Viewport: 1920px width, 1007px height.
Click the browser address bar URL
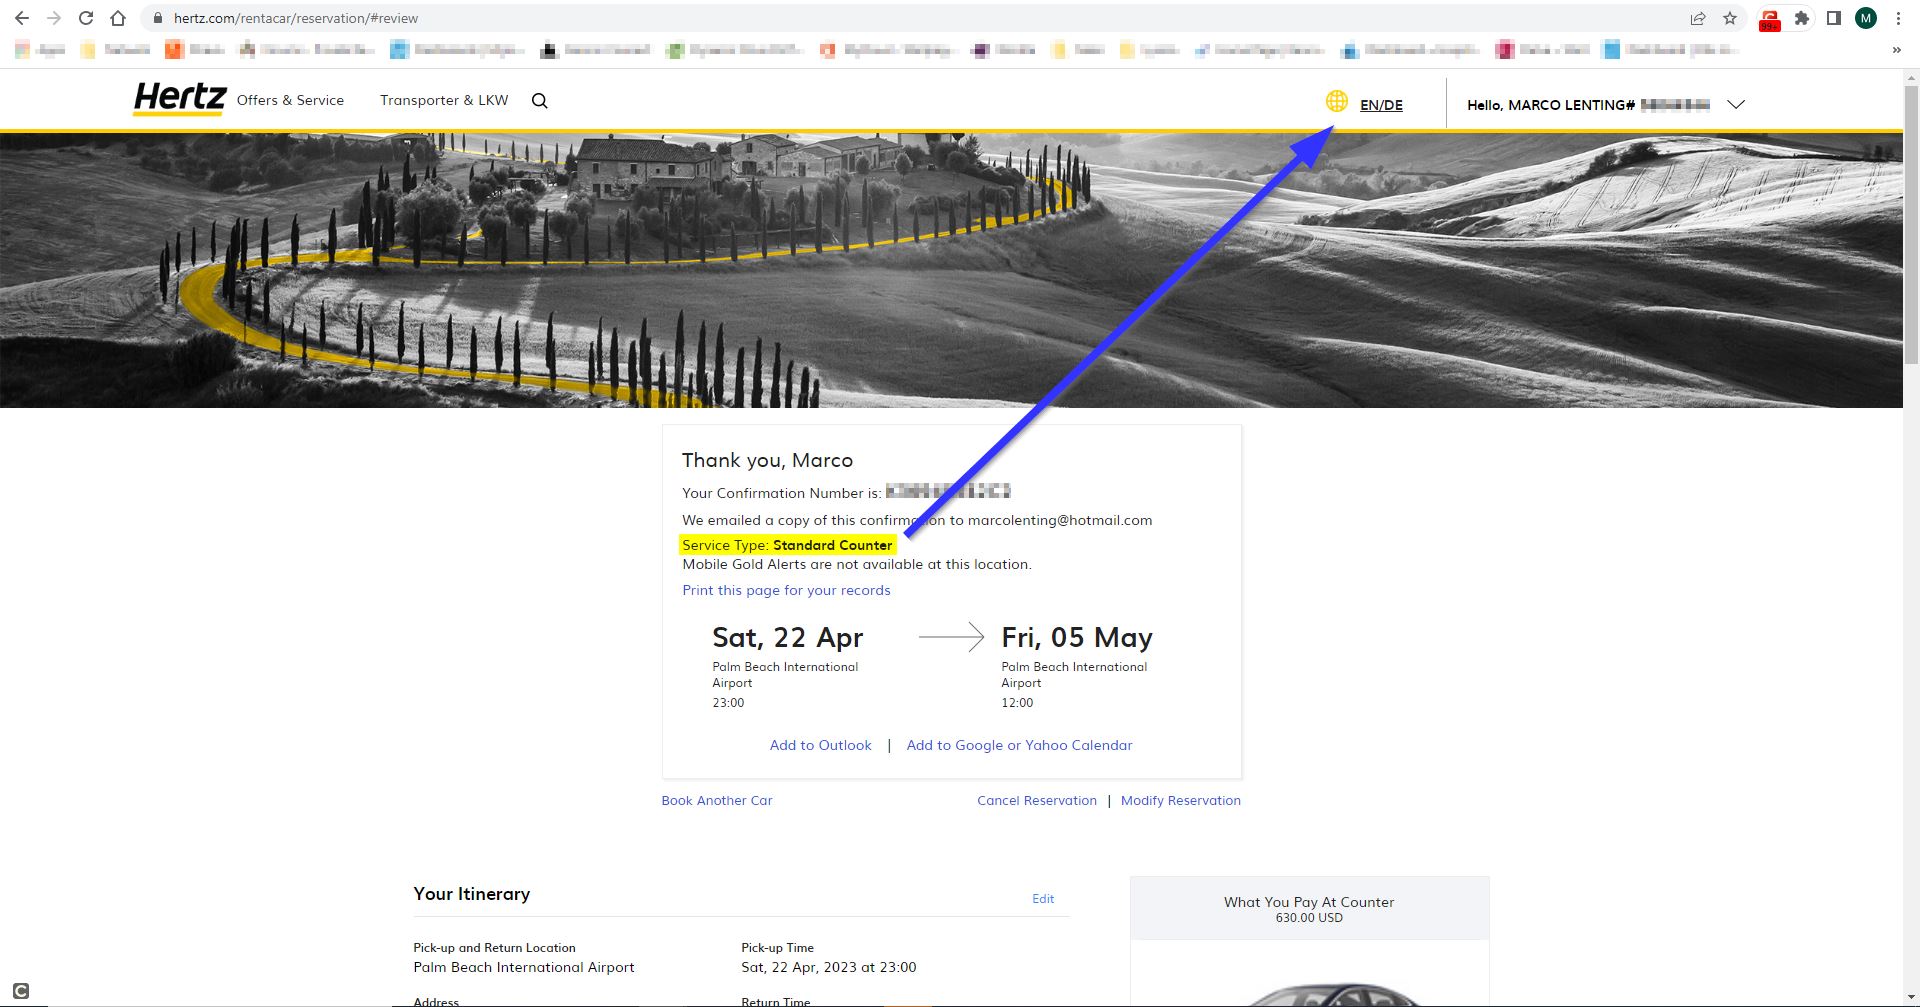296,18
